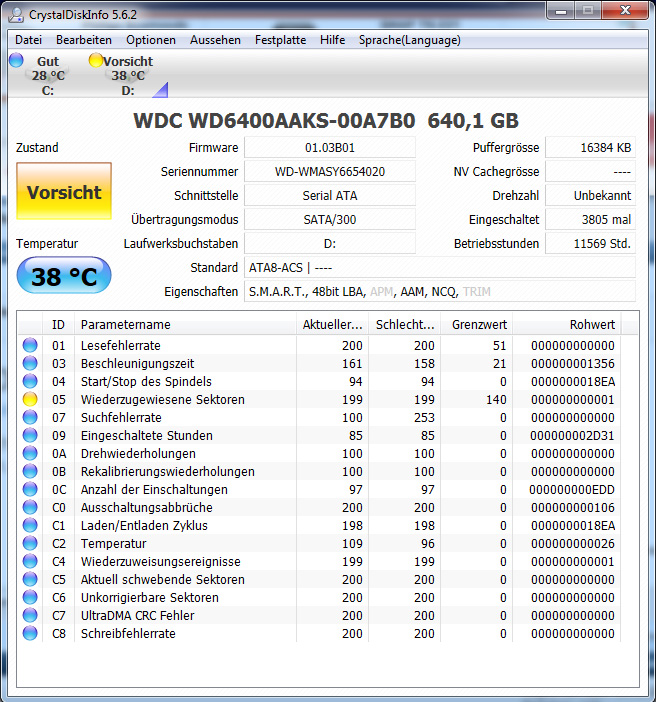Click raw value 000000000EDD

[572, 490]
